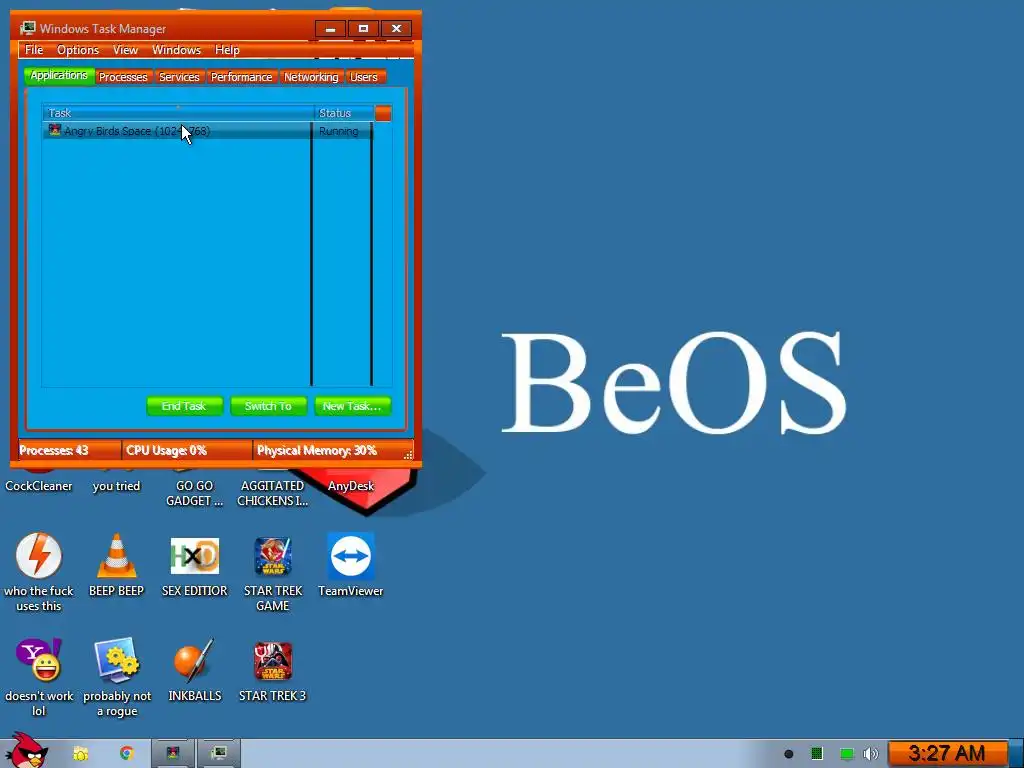
Task: Select the Task Manager taskbar button
Action: coord(219,753)
